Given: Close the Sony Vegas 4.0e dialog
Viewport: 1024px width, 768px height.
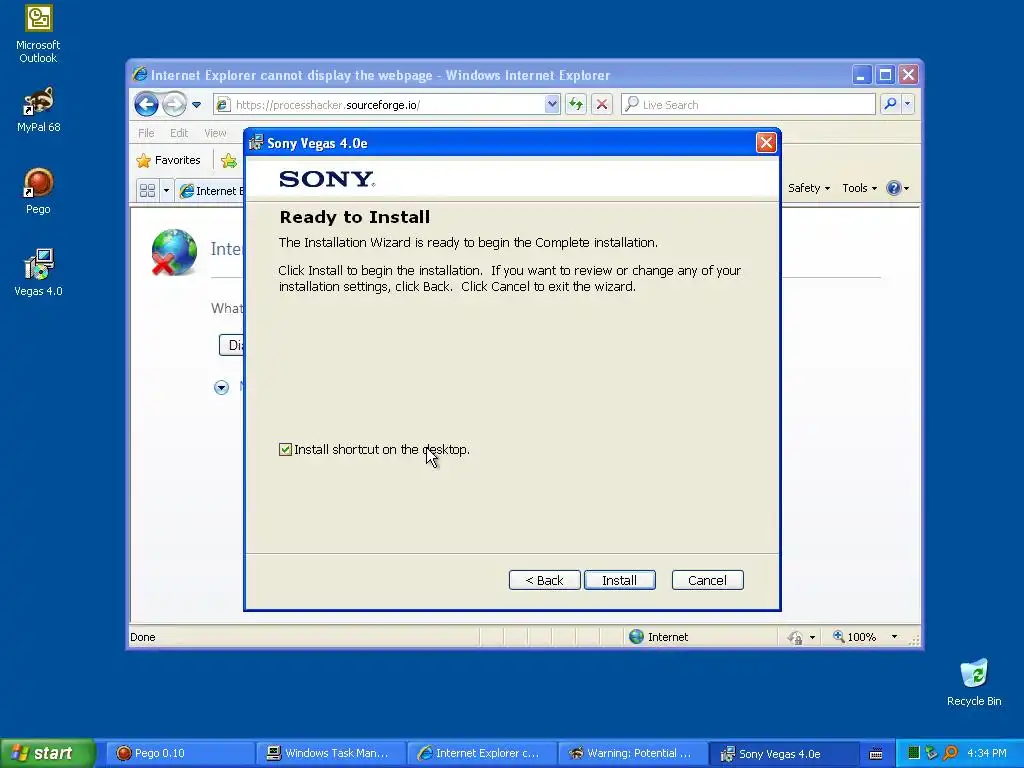Looking at the screenshot, I should pos(766,142).
